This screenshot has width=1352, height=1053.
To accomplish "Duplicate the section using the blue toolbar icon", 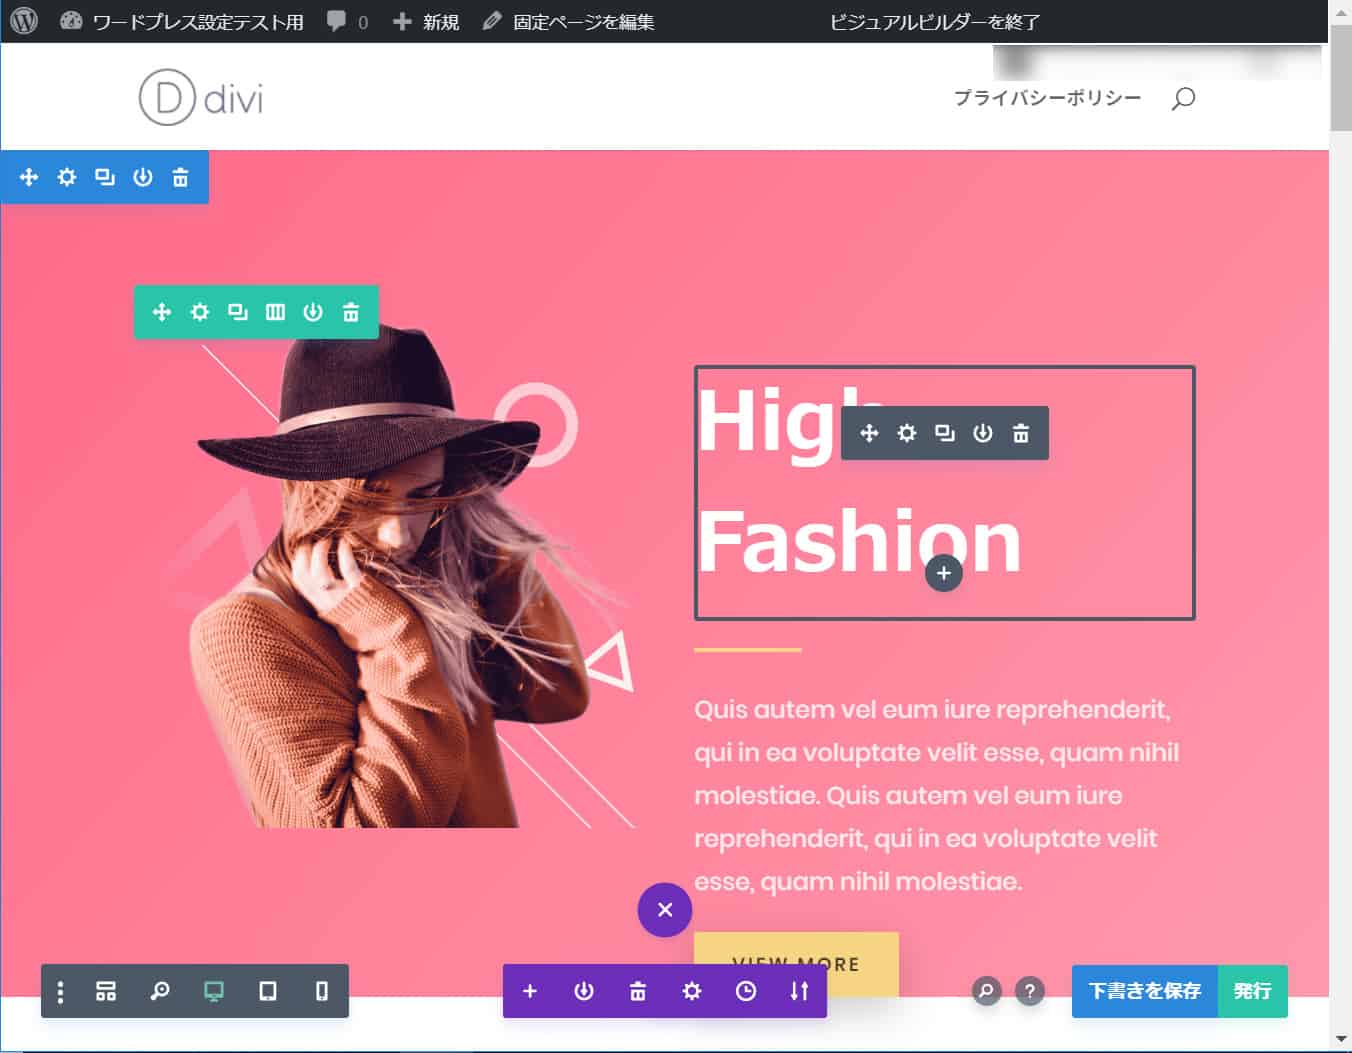I will pos(105,177).
